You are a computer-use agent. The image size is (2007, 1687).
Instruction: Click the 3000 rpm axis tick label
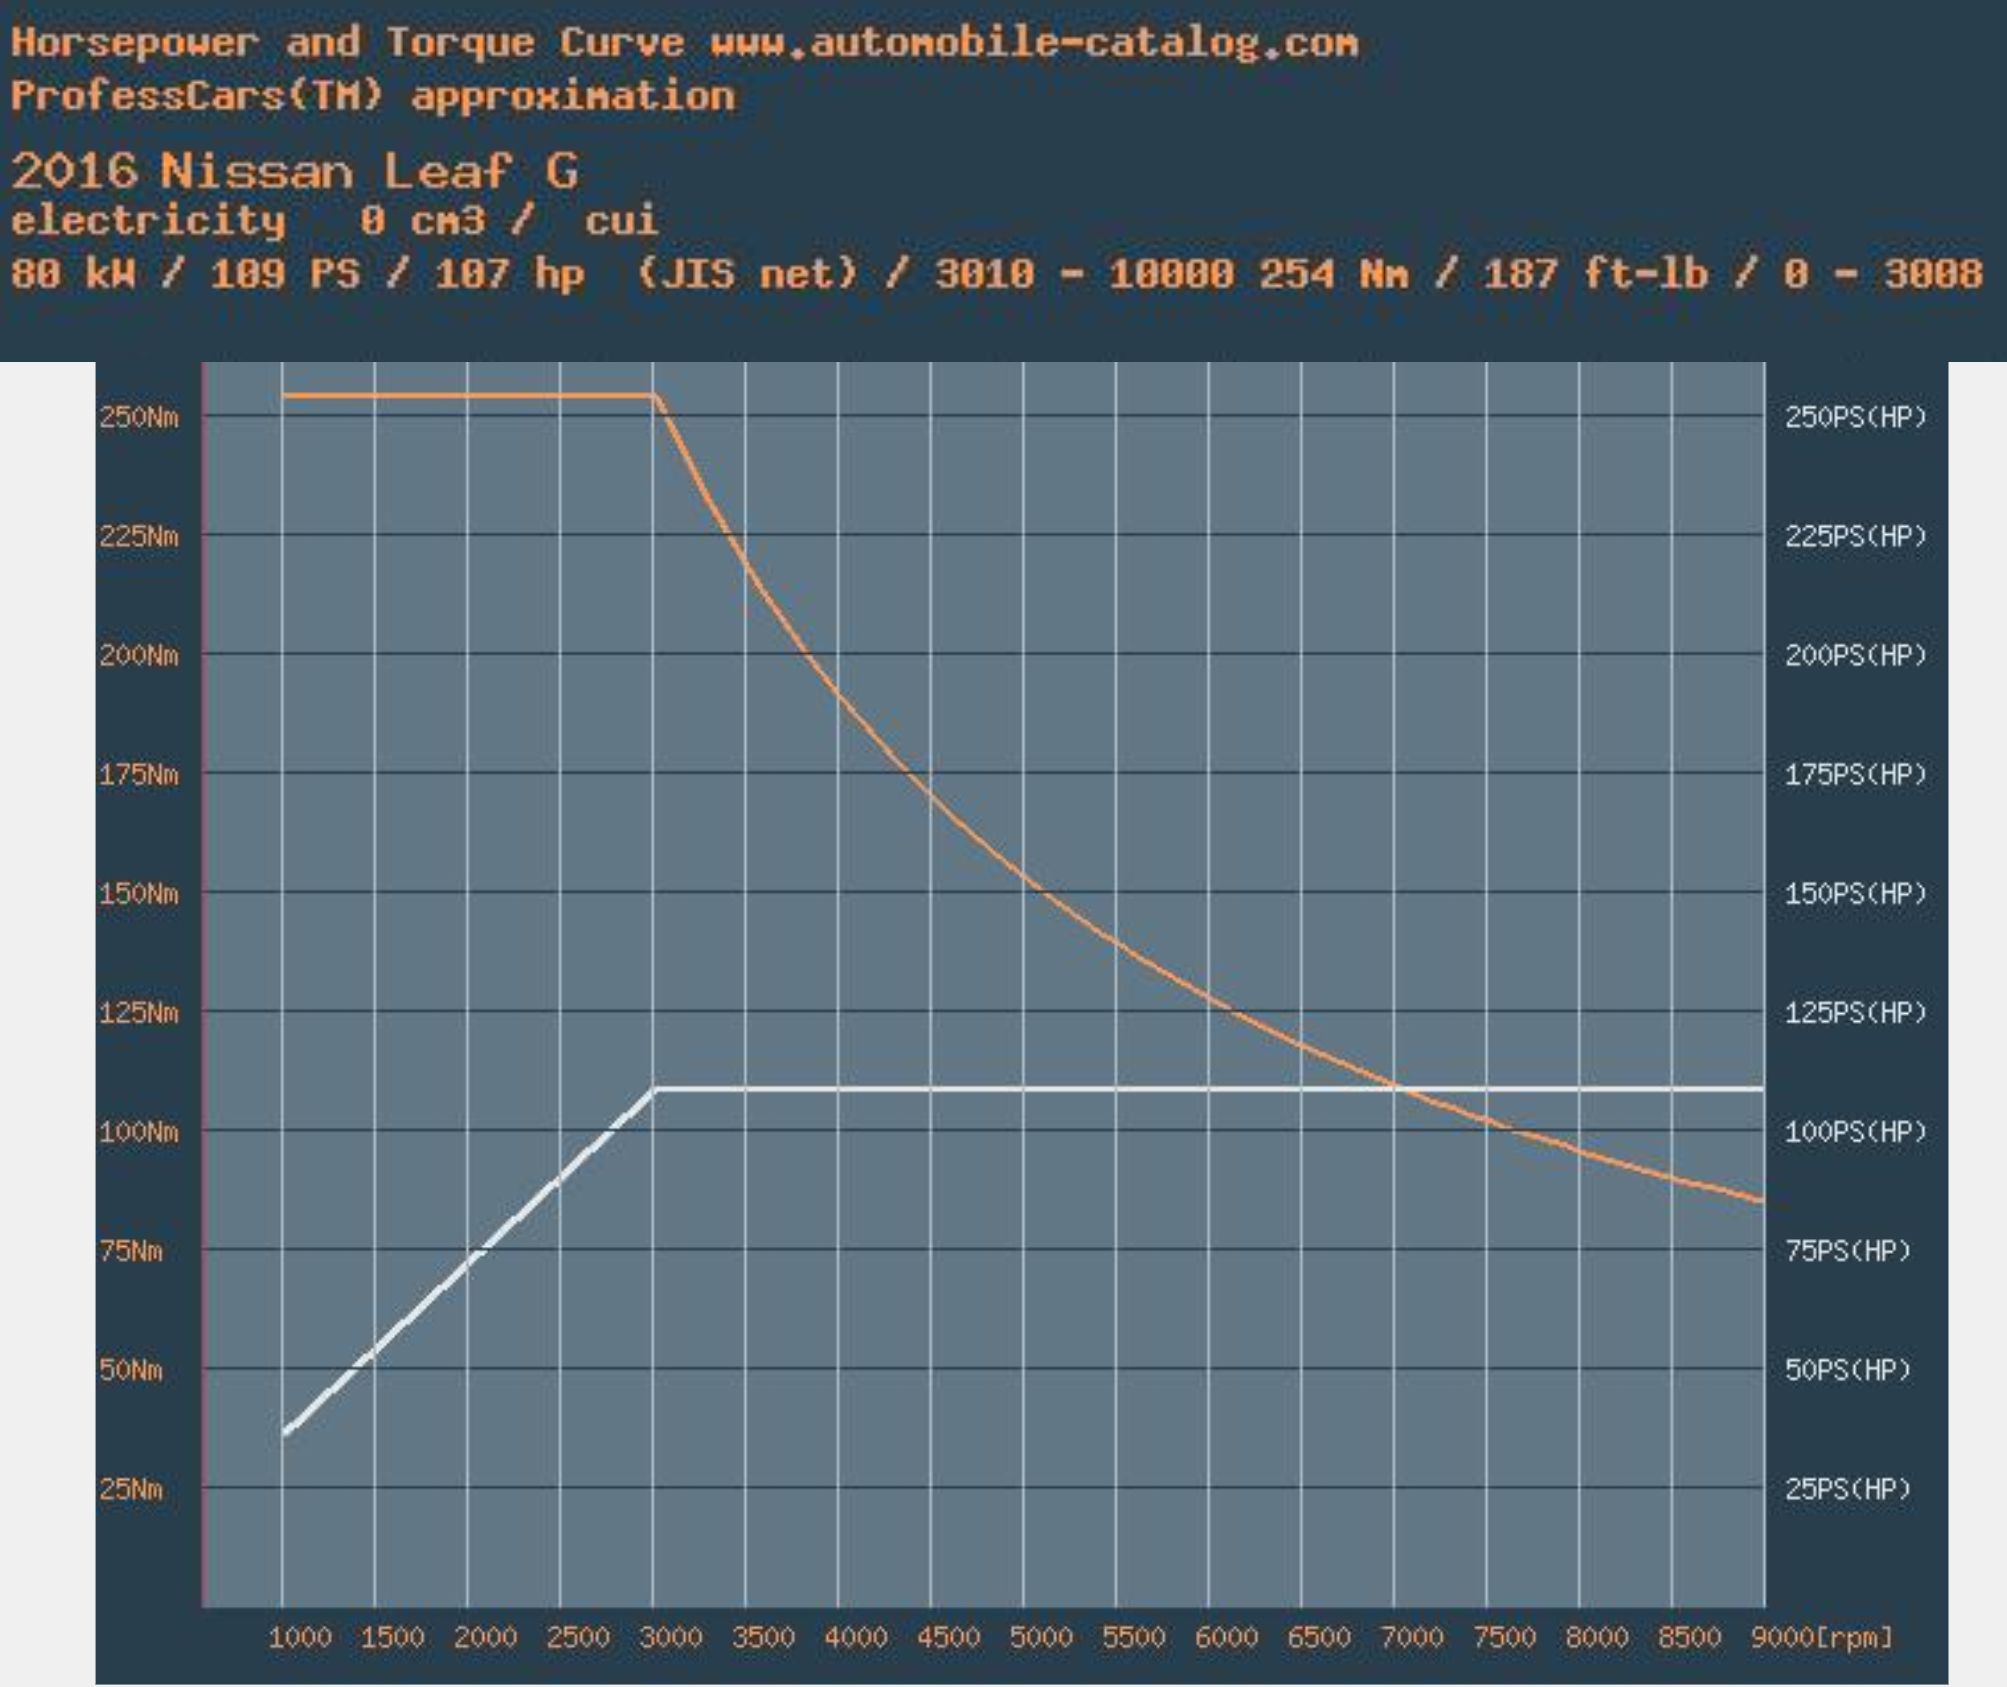[670, 1638]
